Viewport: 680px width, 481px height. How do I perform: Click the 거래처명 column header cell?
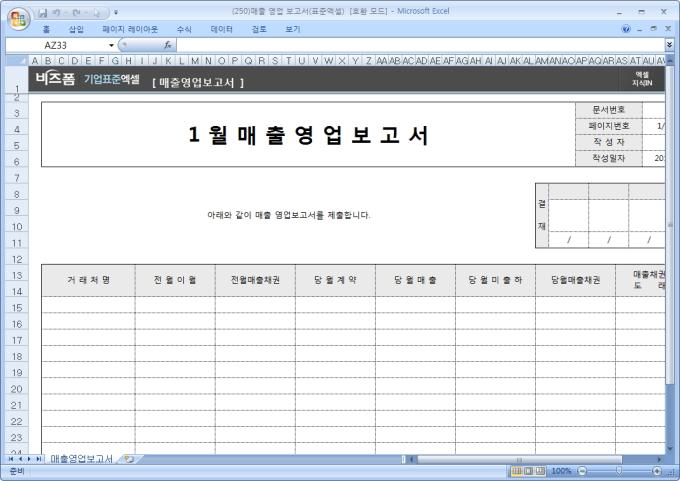88,280
